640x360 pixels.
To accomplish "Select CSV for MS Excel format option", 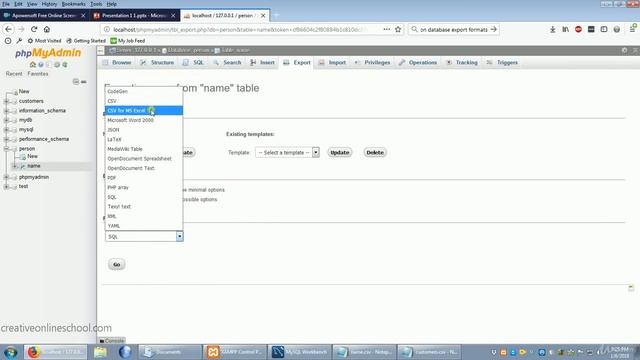I will point(144,111).
